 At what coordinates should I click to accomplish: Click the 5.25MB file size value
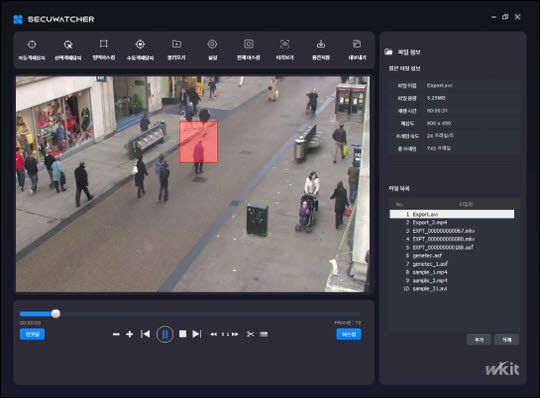[x=436, y=98]
